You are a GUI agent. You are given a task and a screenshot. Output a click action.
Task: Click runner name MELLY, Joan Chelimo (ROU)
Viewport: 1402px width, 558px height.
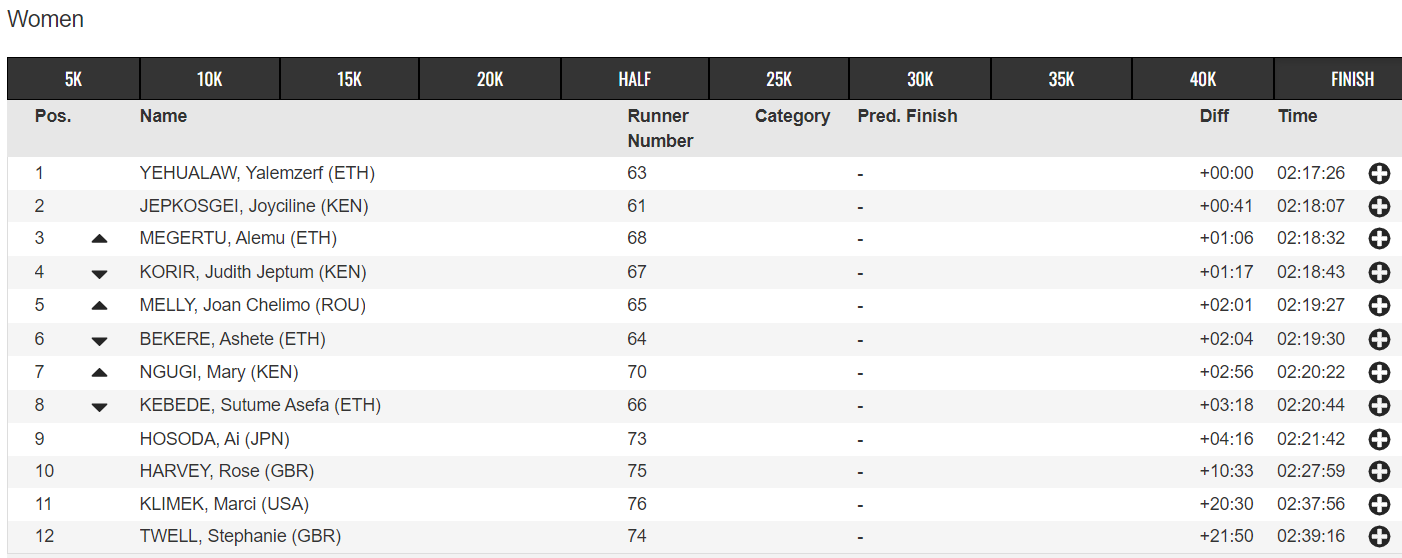[x=253, y=305]
